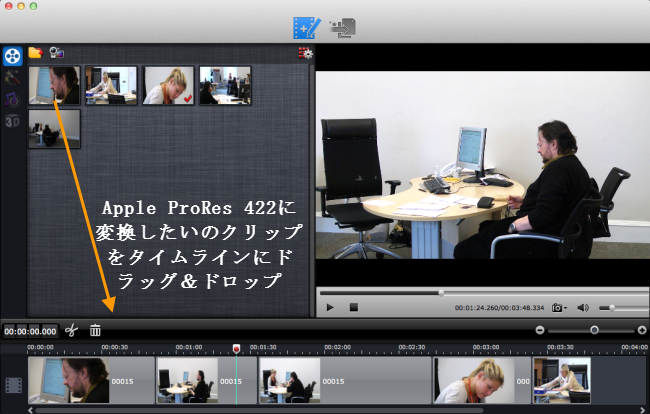This screenshot has height=414, width=650.
Task: Click the 00:03:00 timeline ruler mark
Action: pos(486,347)
